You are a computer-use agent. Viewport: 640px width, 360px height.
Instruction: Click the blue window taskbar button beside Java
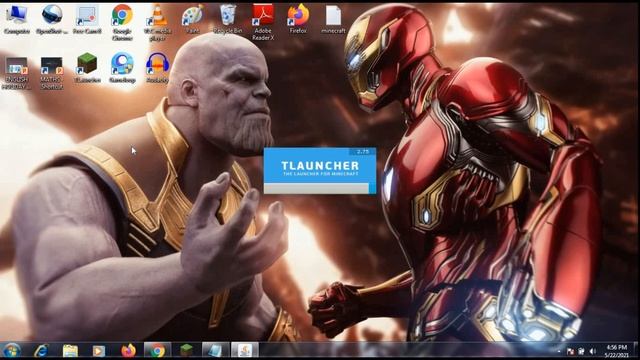point(215,350)
